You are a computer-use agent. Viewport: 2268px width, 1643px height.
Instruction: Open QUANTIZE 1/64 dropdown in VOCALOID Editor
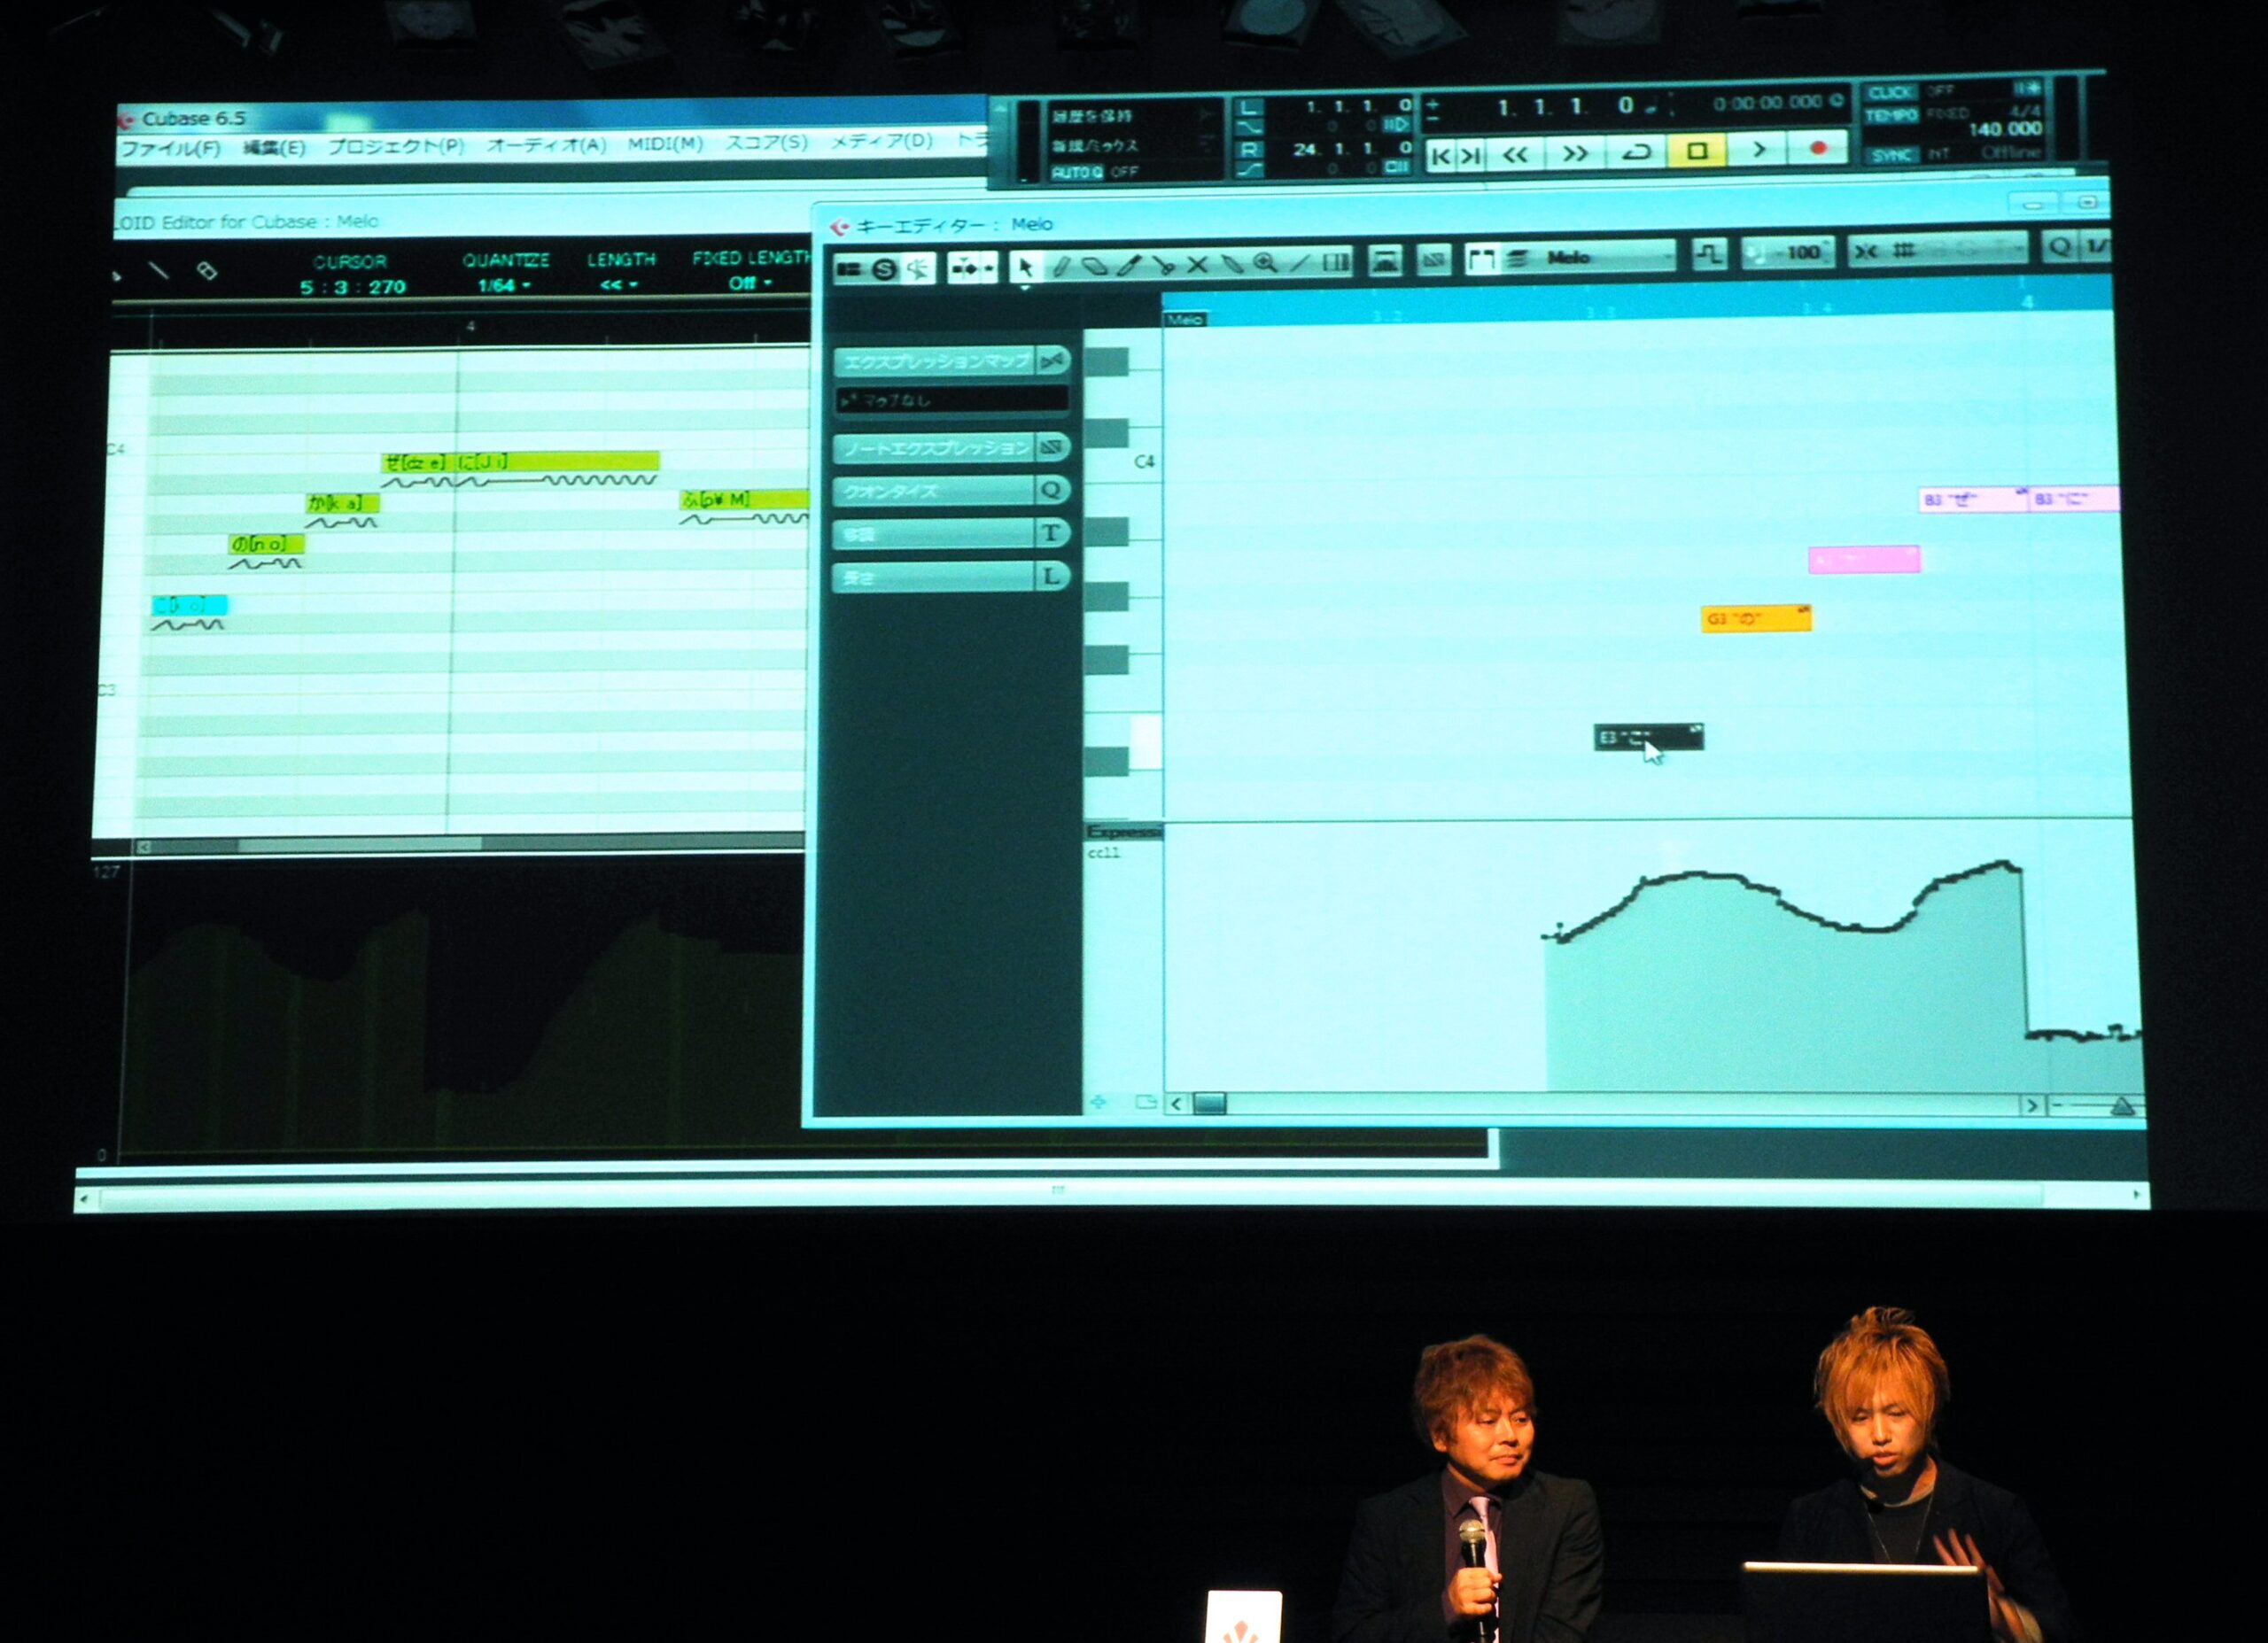coord(504,286)
